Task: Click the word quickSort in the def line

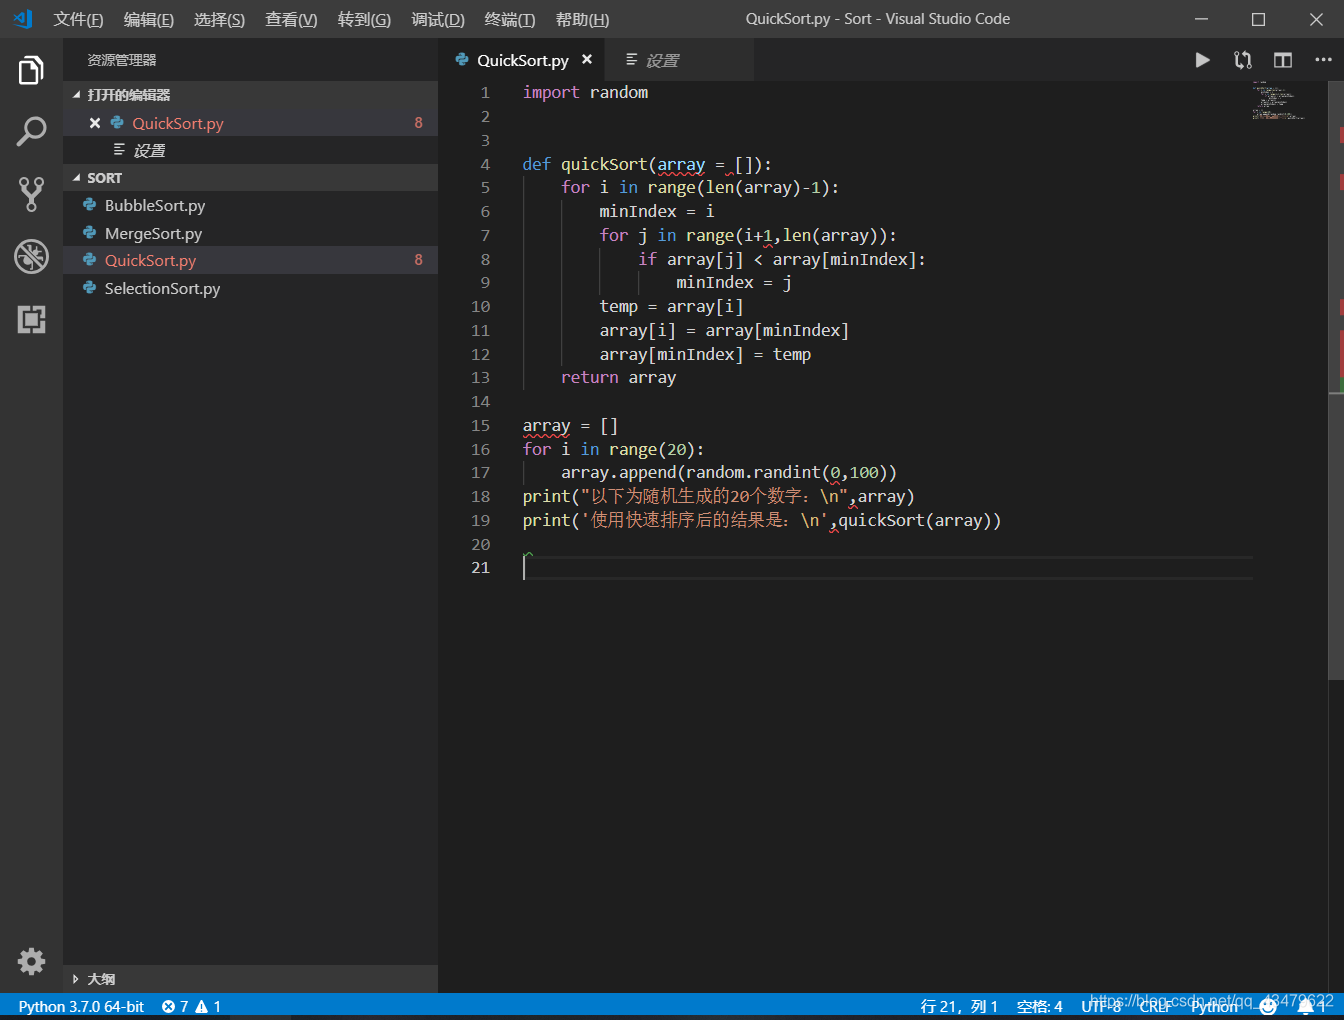Action: (x=604, y=164)
